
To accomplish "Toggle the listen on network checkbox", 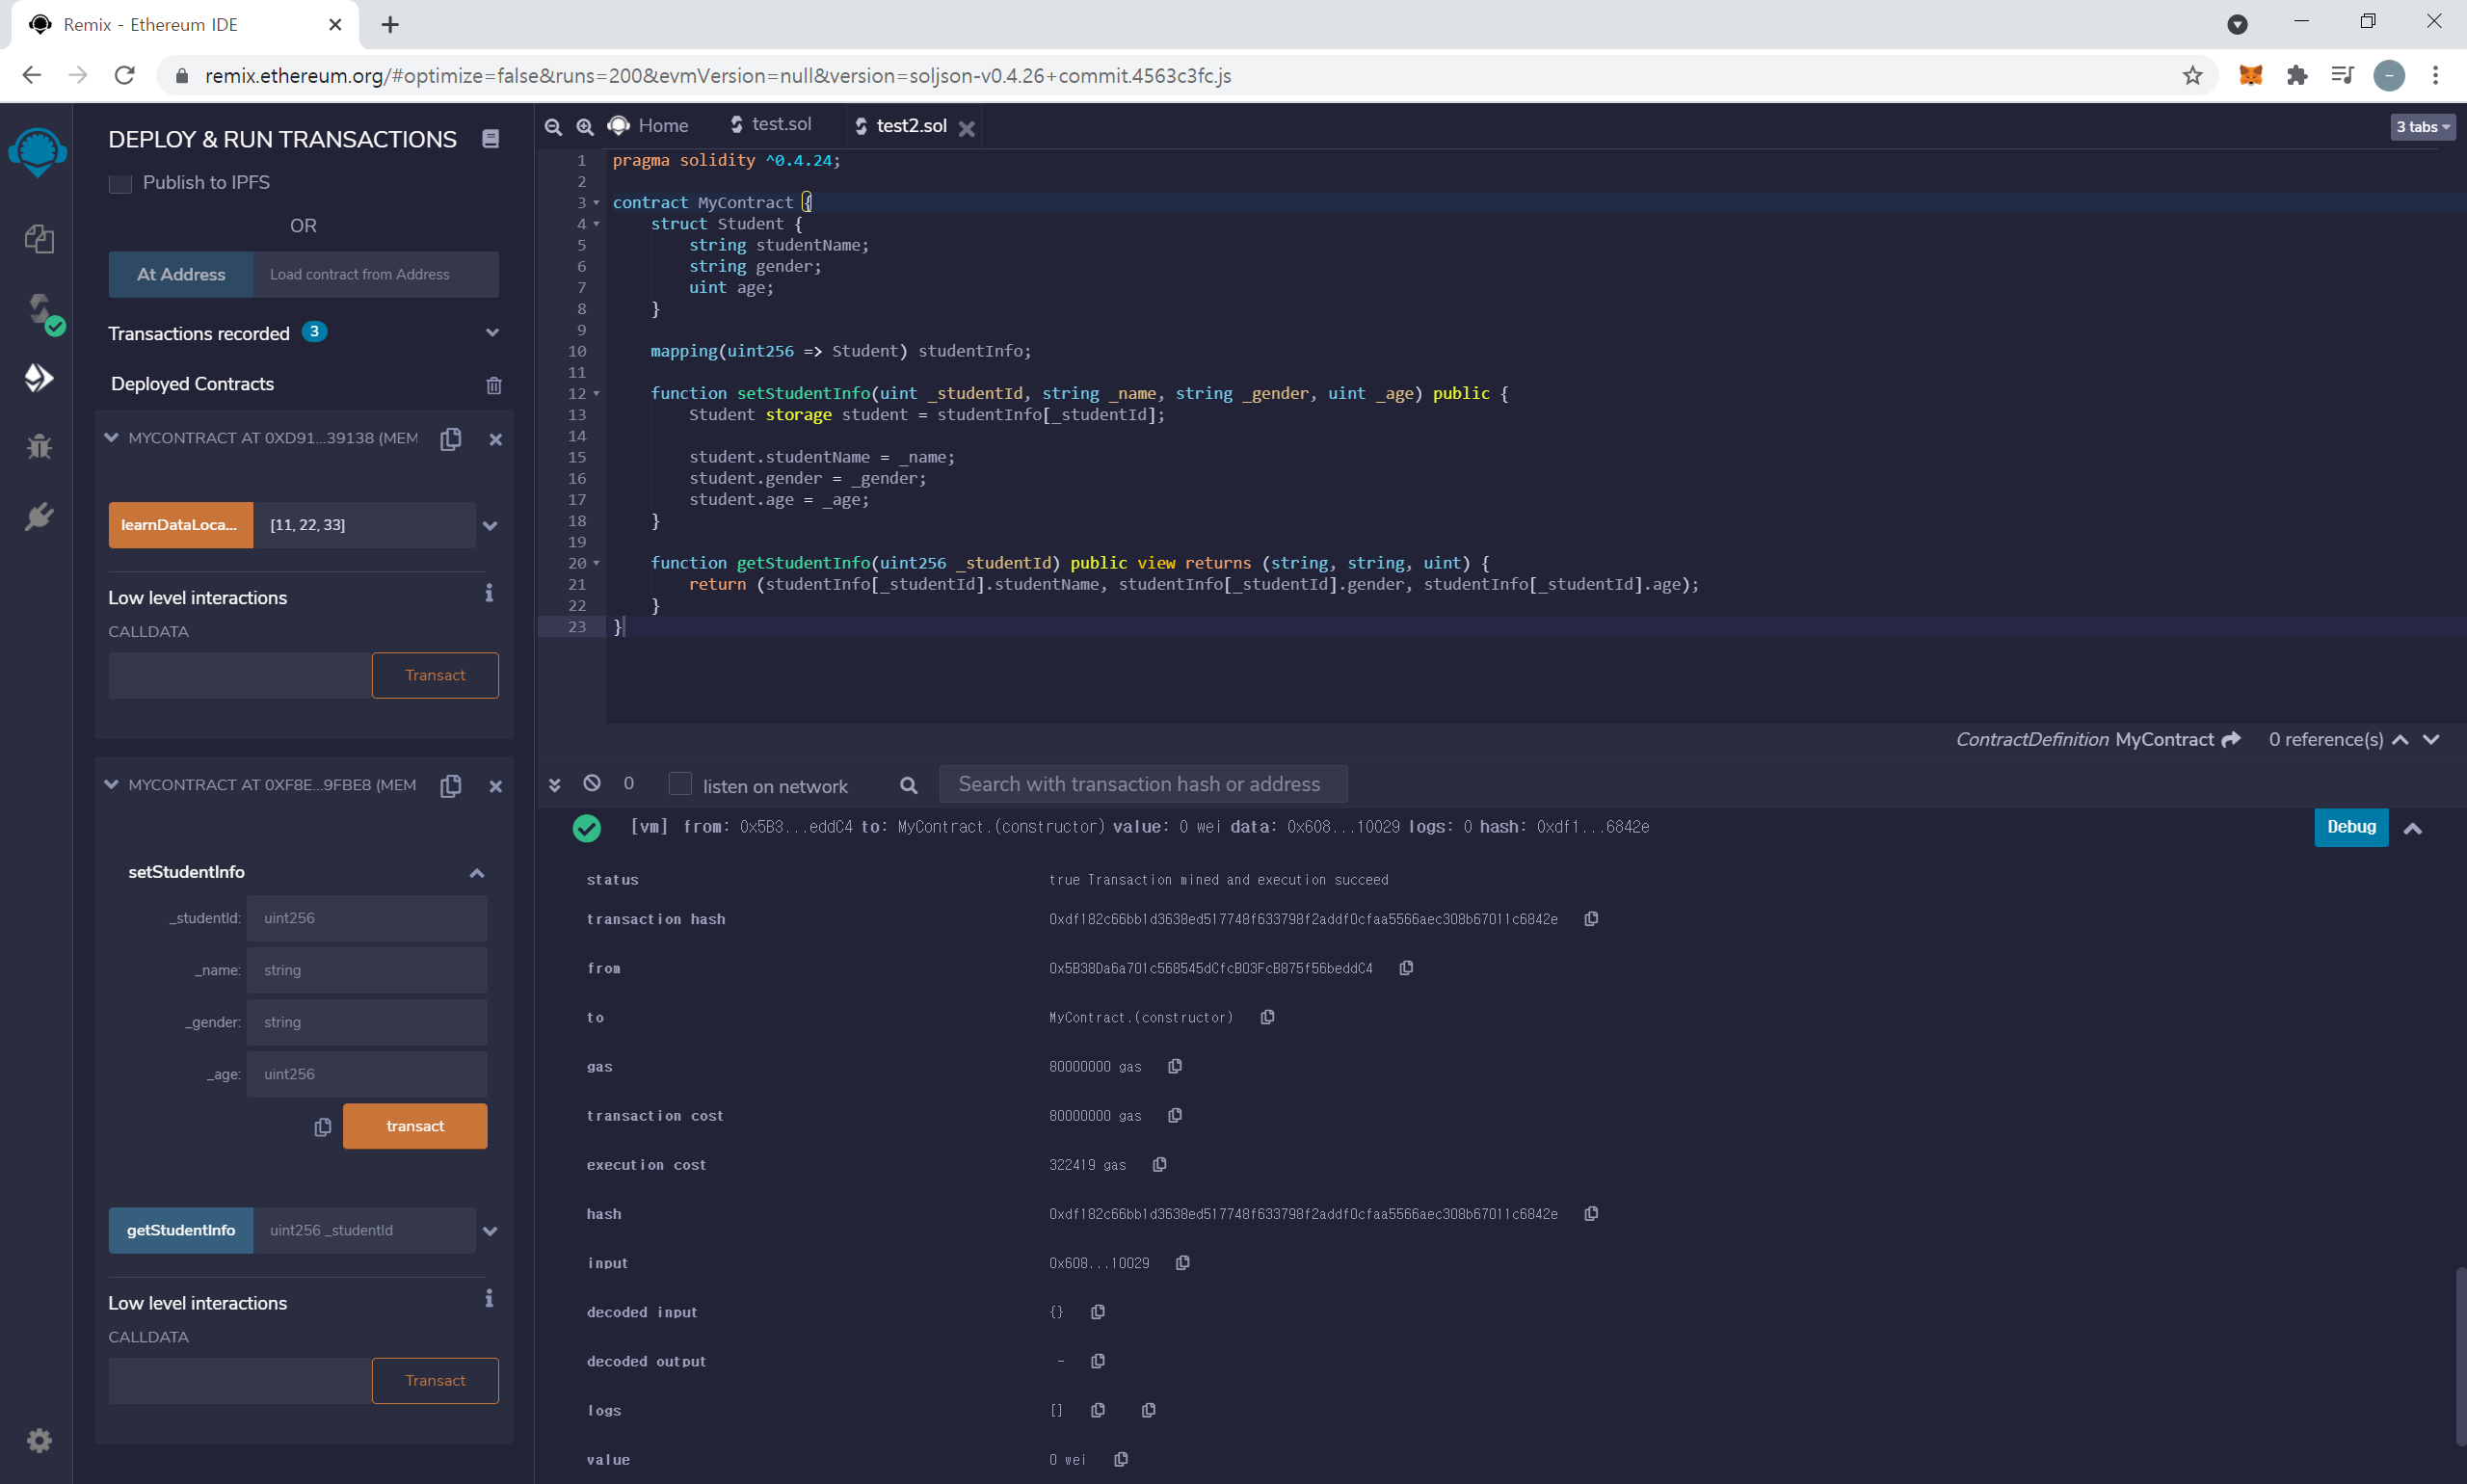I will (680, 784).
